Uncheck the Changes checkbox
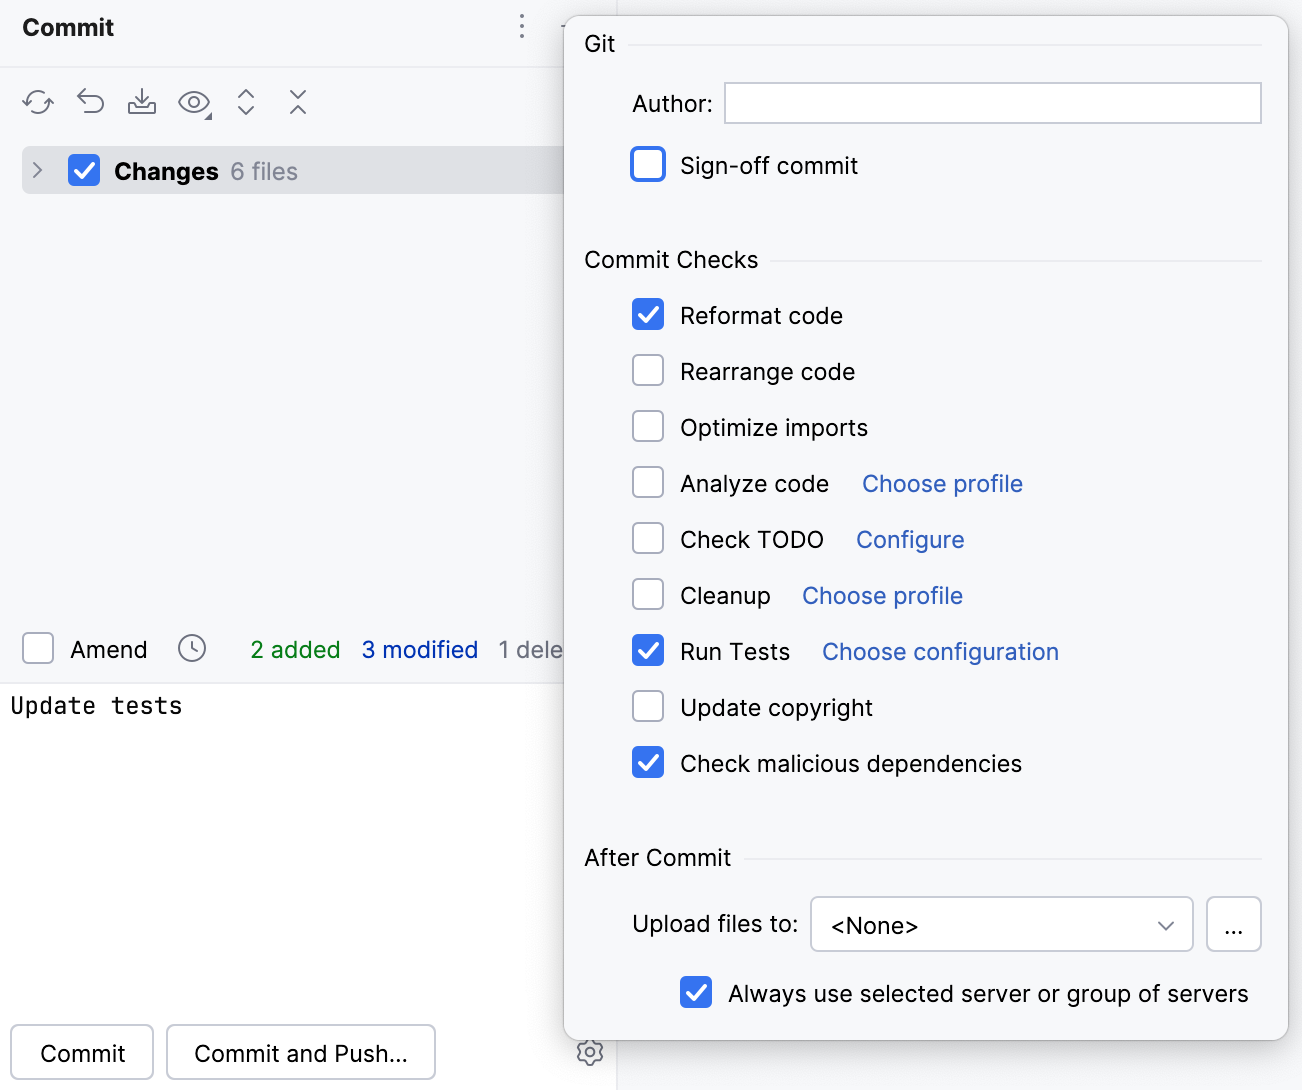 click(84, 171)
